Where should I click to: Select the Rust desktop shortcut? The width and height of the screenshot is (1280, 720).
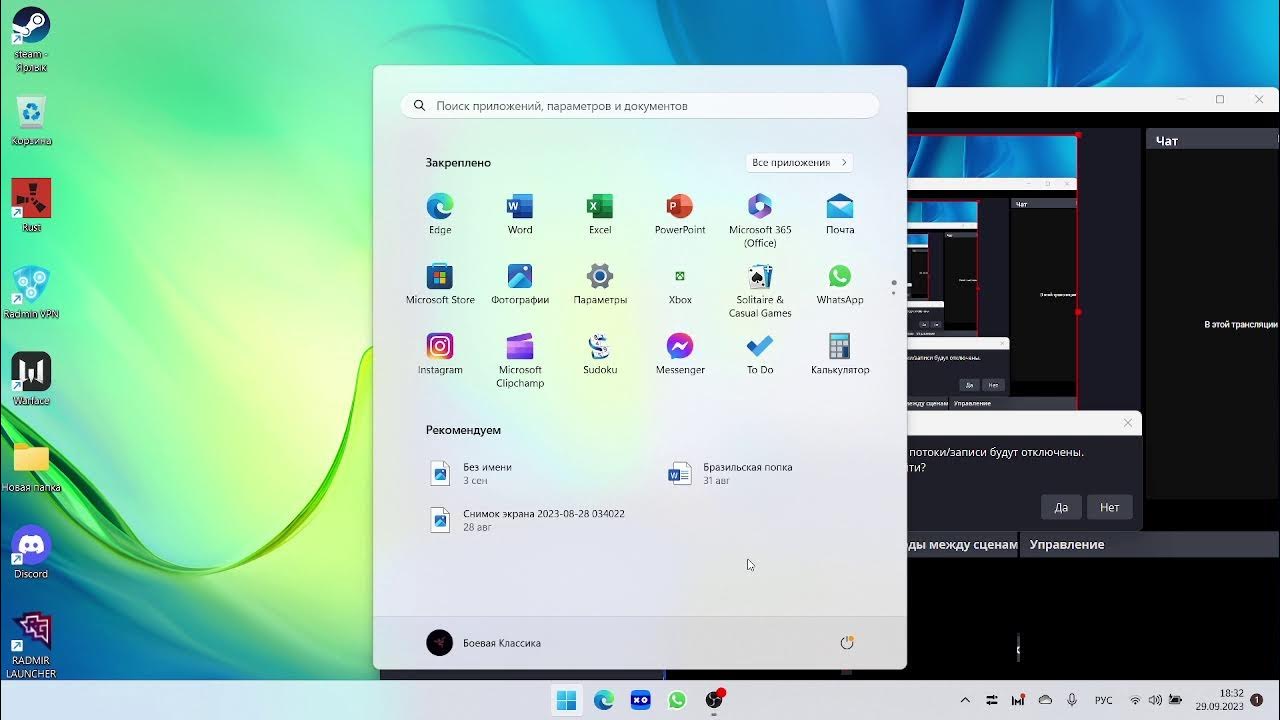pos(31,205)
